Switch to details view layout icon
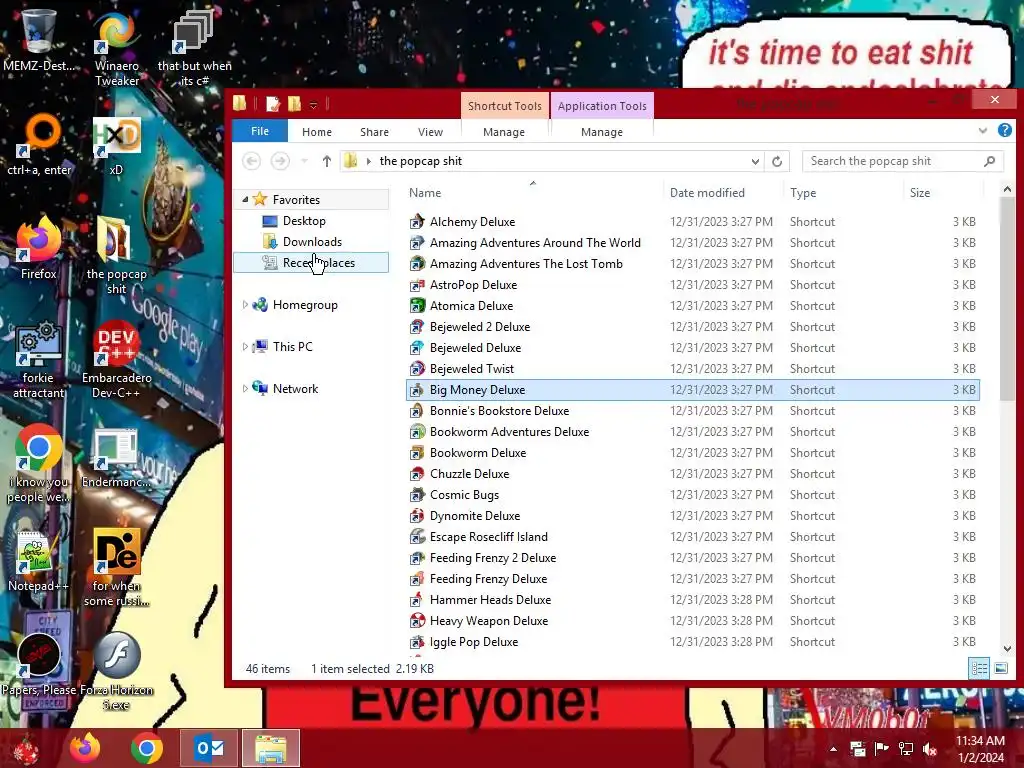This screenshot has height=768, width=1024. (979, 669)
